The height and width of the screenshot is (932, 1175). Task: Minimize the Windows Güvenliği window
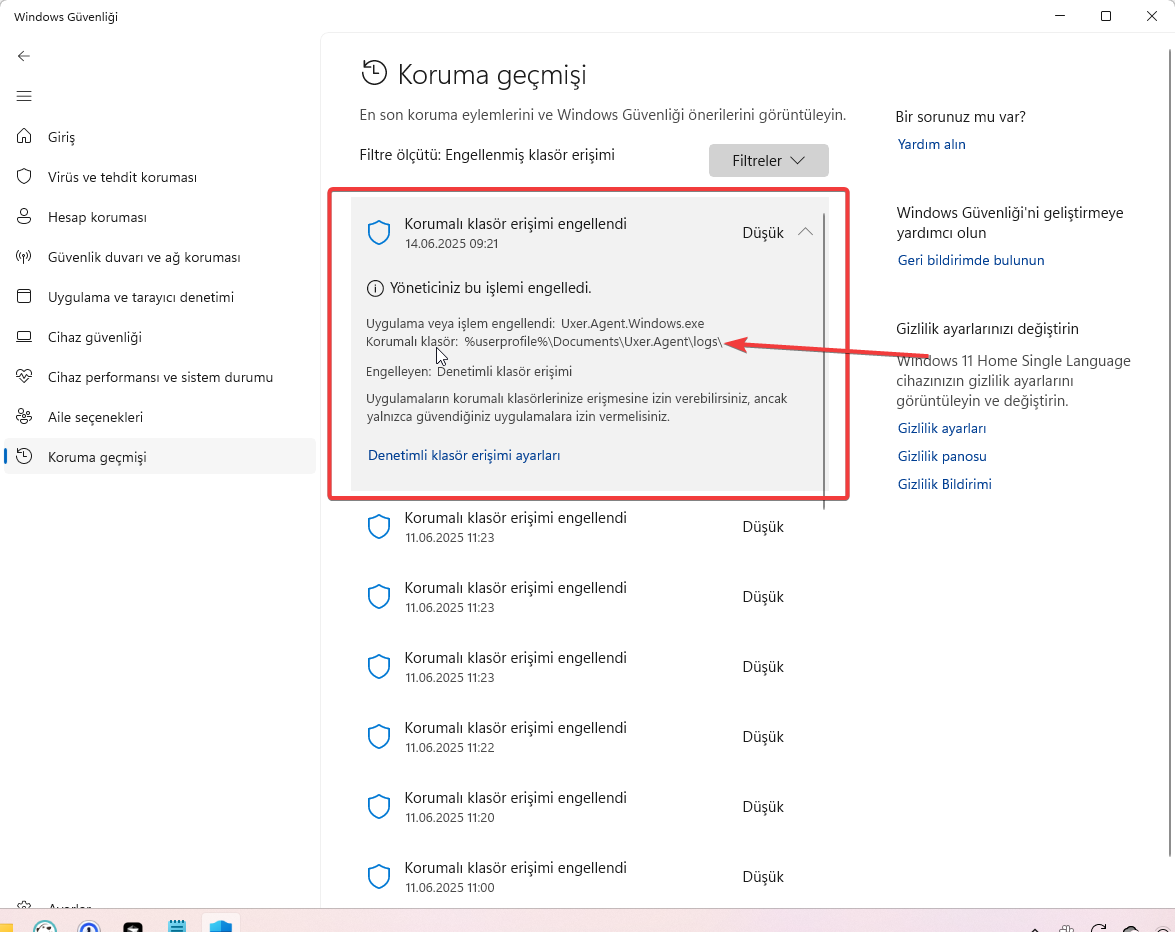(1060, 16)
